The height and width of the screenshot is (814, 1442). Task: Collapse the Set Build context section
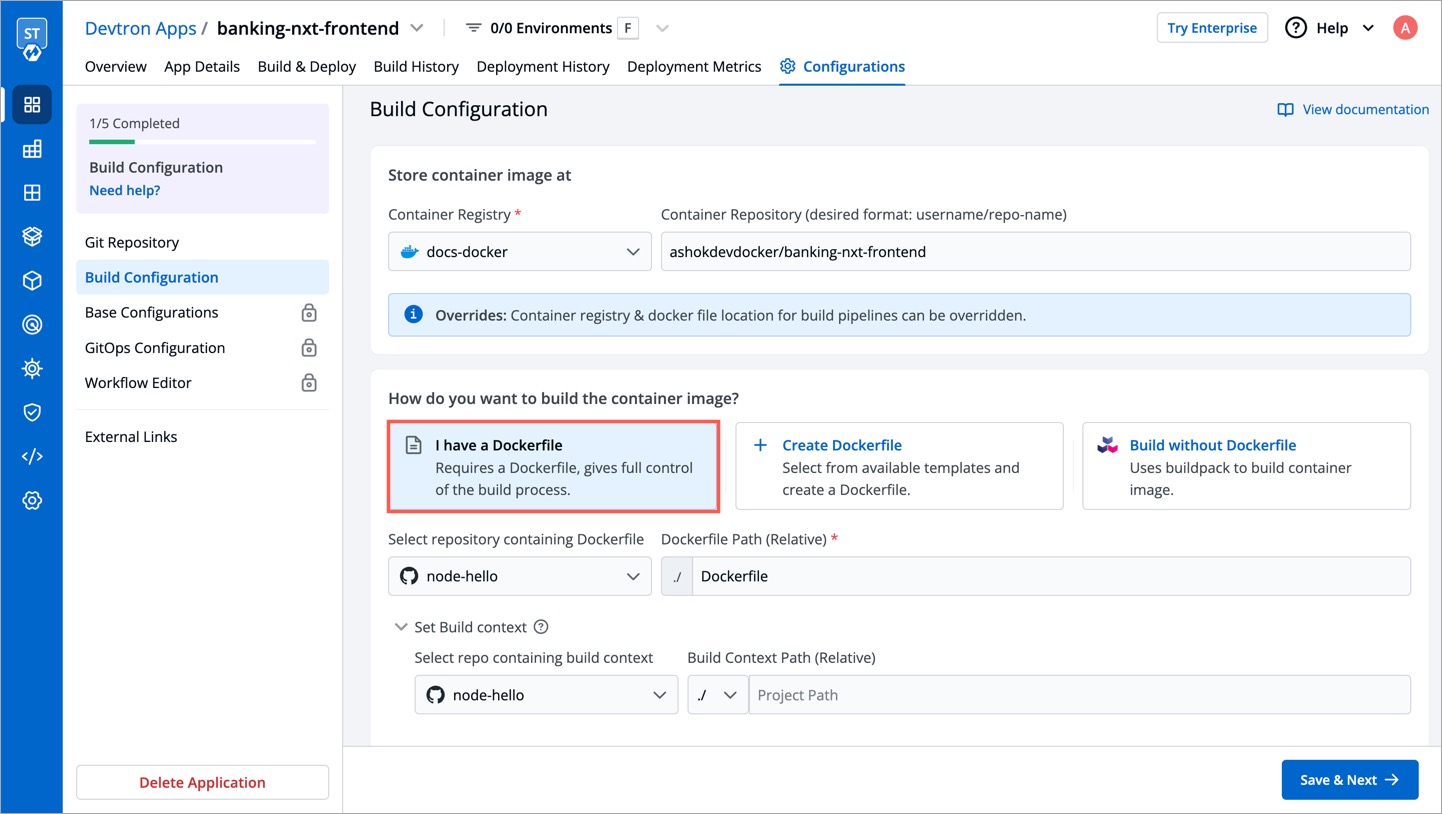pyautogui.click(x=401, y=627)
